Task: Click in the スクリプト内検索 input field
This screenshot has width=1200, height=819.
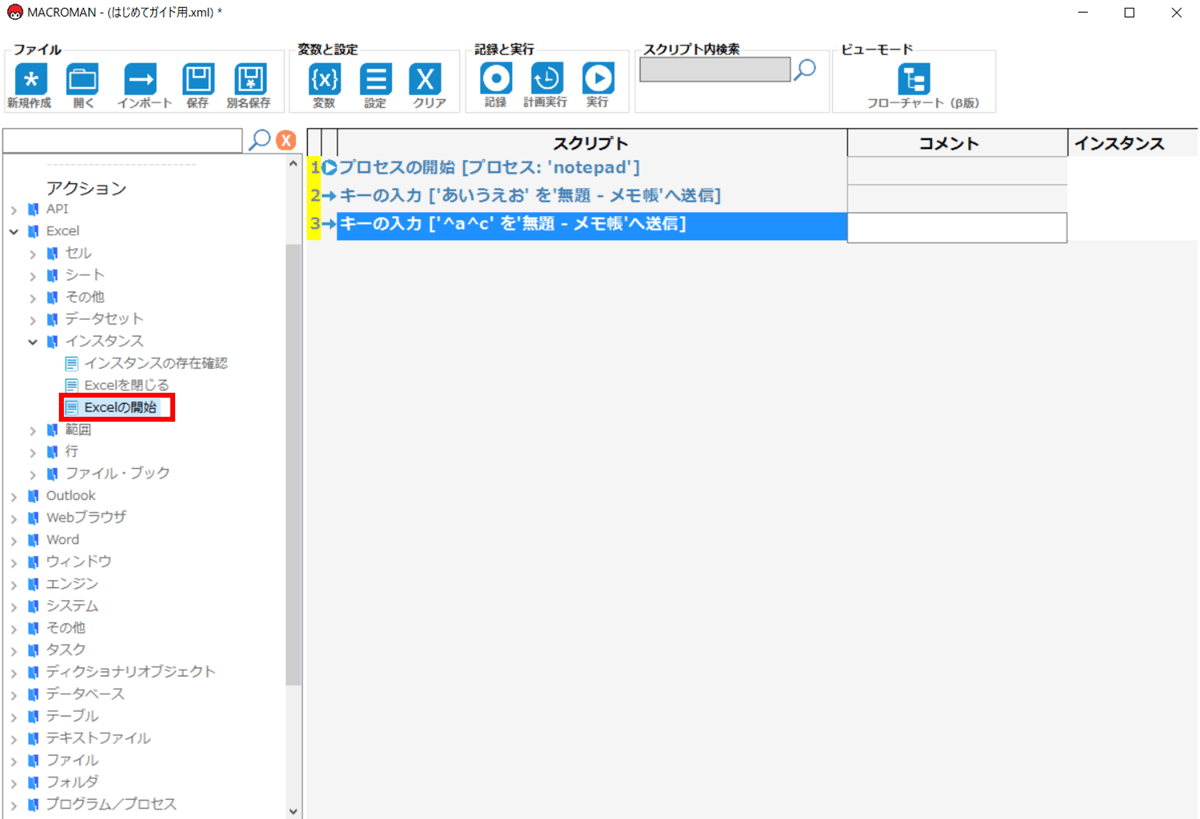Action: [715, 69]
